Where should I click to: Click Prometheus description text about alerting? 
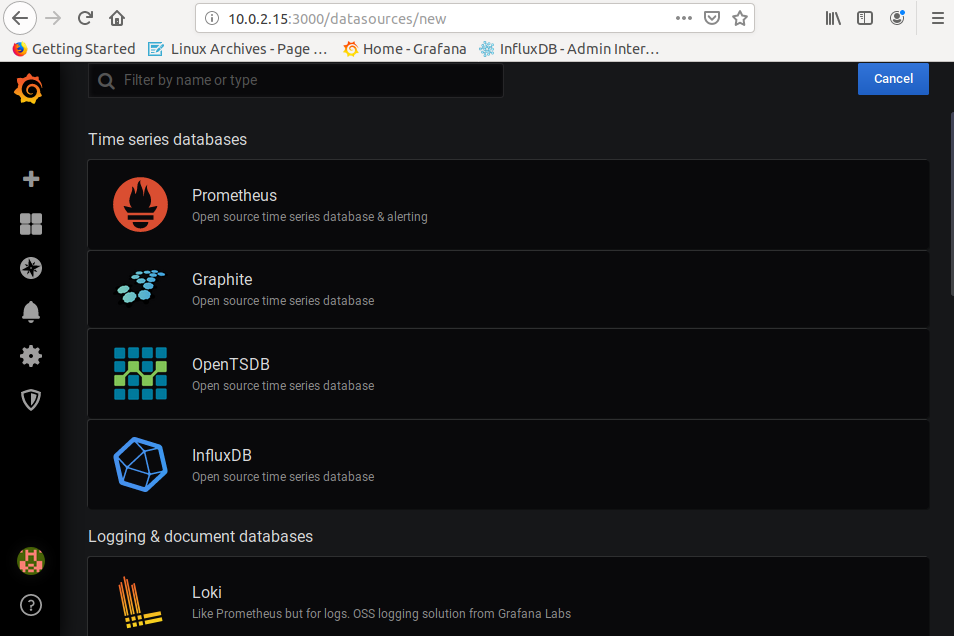click(310, 217)
